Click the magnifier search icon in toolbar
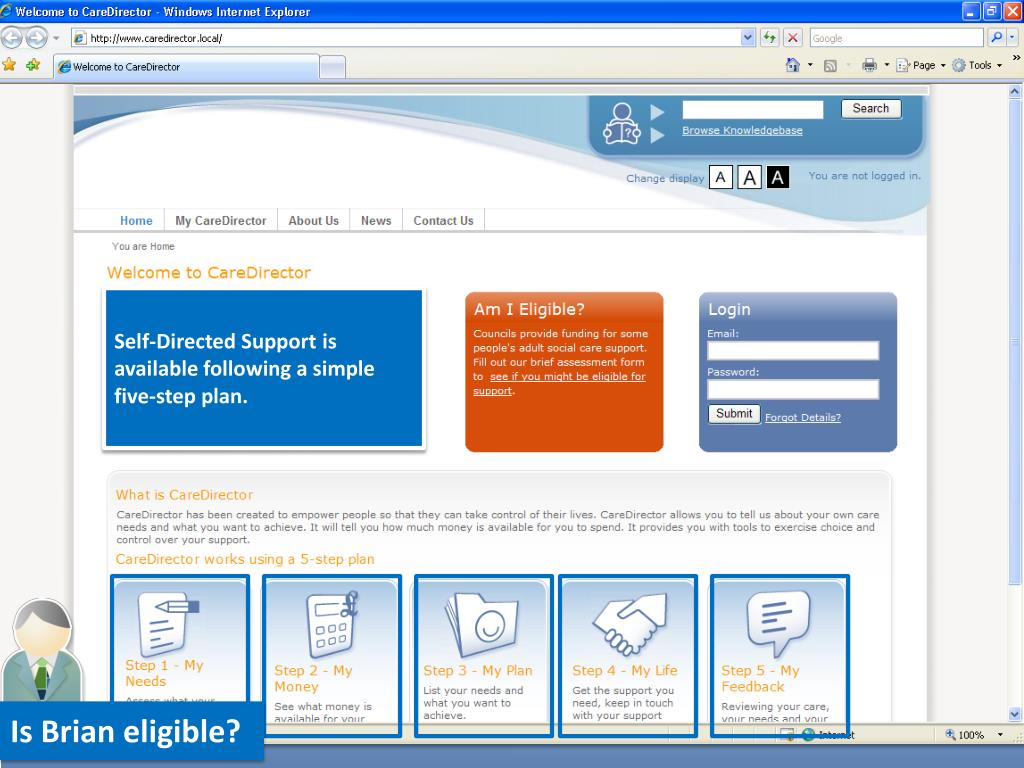The height and width of the screenshot is (768, 1024). [x=996, y=38]
